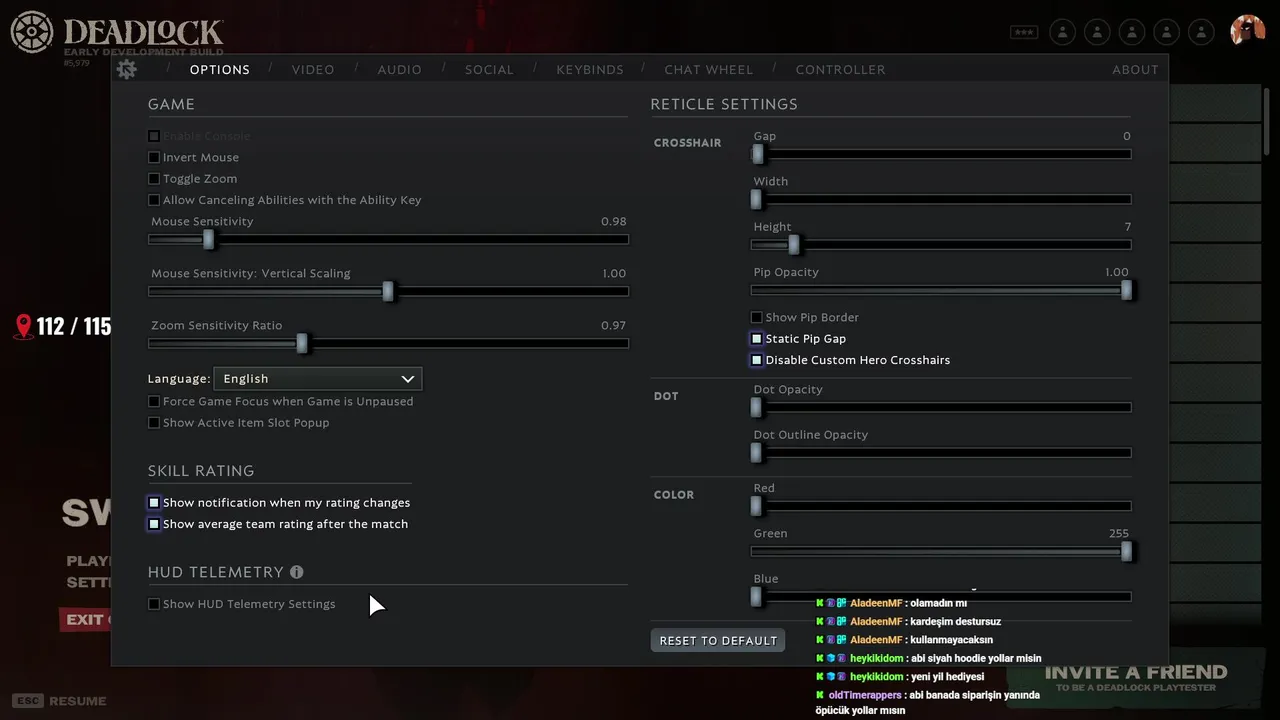Uncheck the Static Pip Gap option
This screenshot has height=720, width=1280.
point(757,339)
